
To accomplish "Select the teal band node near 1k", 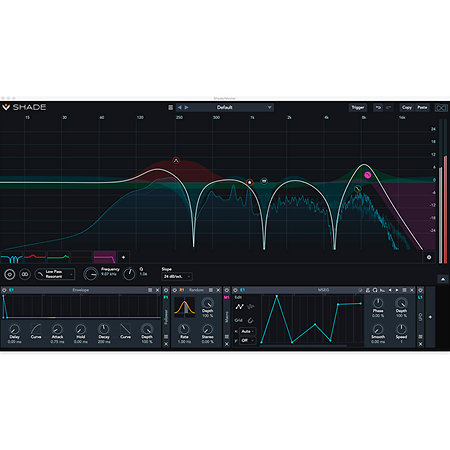I will [264, 181].
